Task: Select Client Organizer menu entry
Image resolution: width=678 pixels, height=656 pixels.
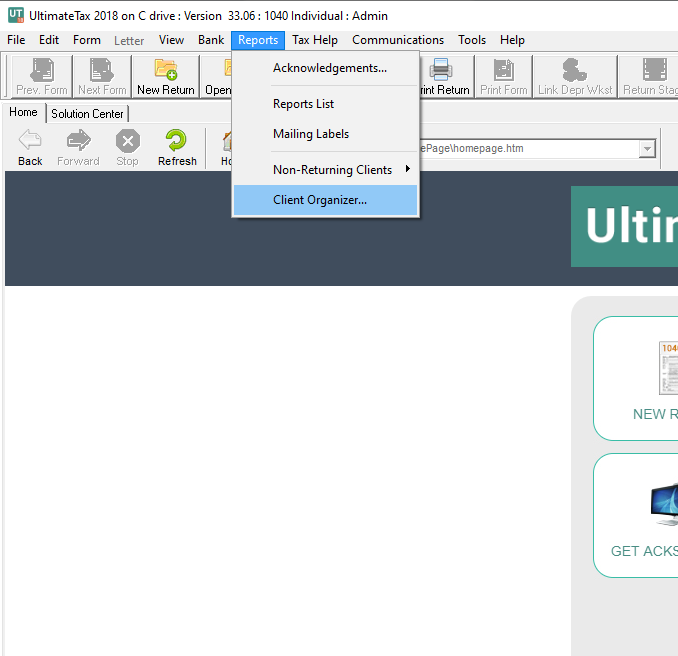Action: coord(326,200)
